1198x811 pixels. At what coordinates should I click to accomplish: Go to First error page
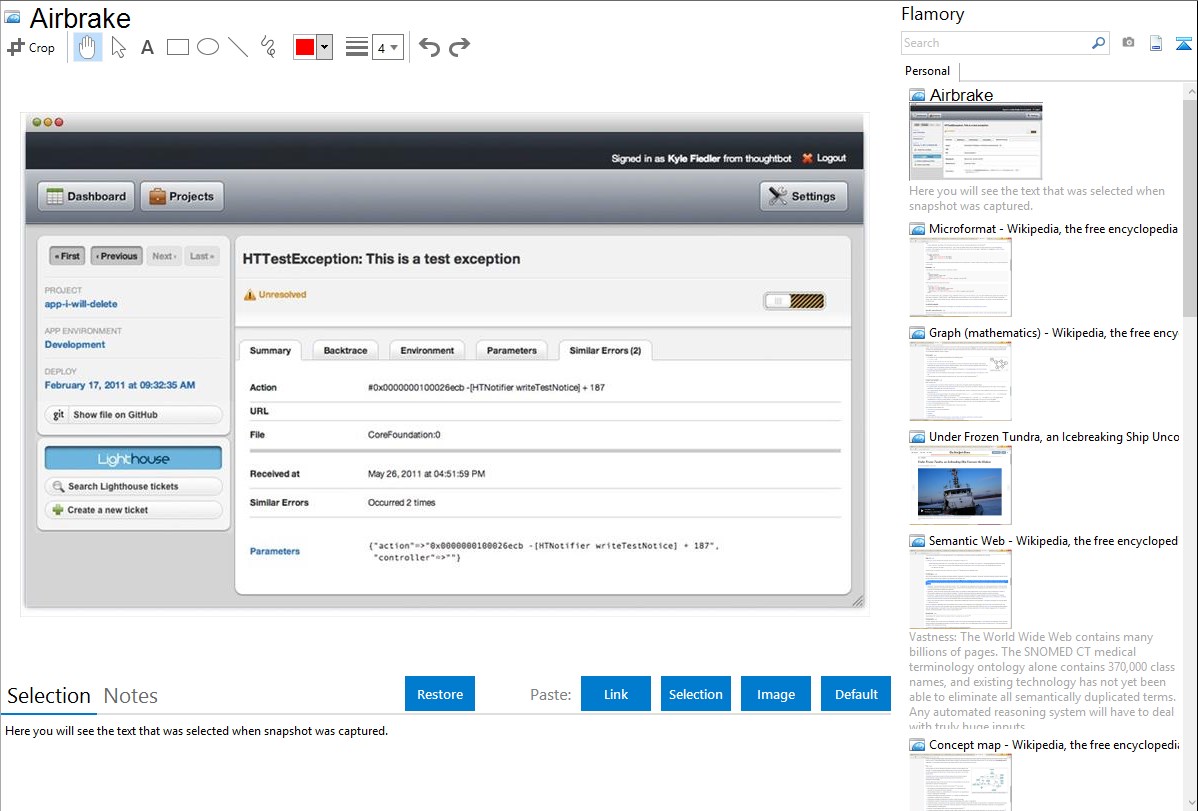pos(67,256)
